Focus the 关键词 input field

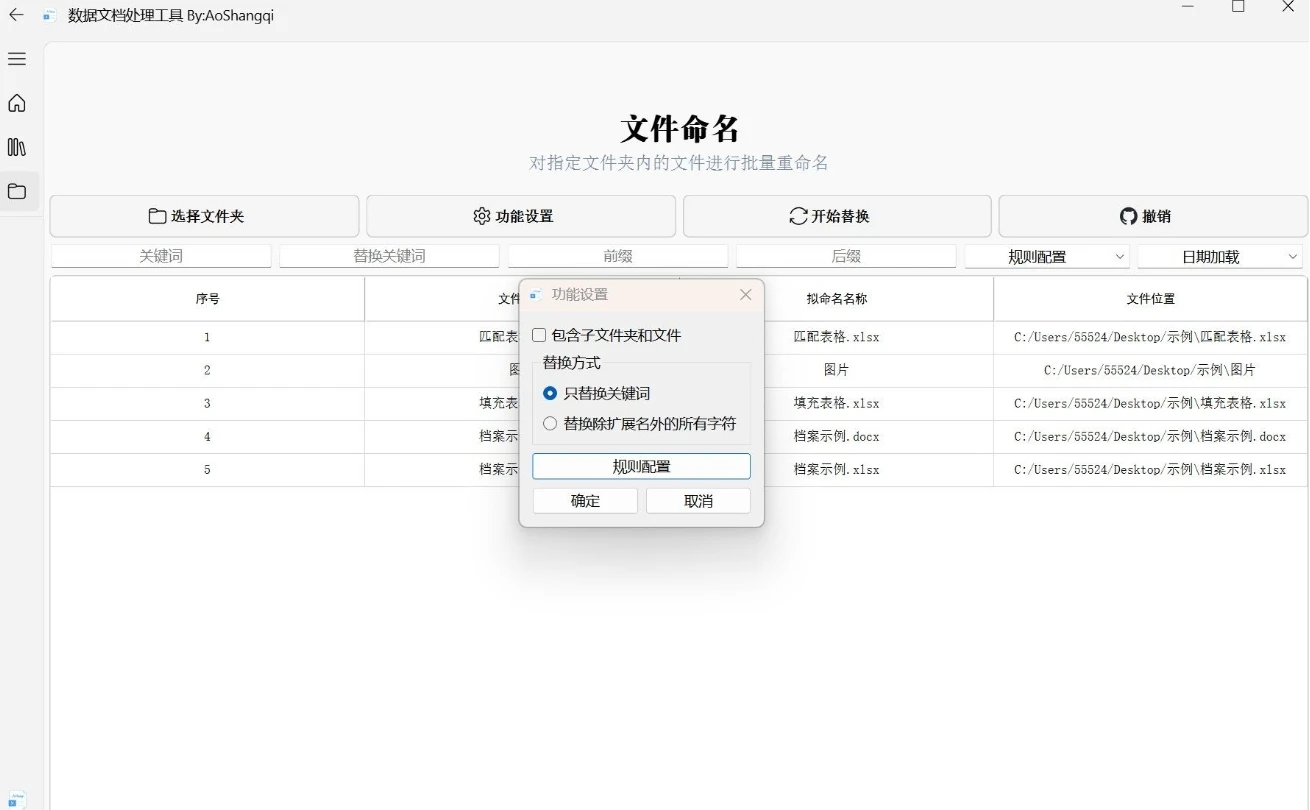point(161,256)
